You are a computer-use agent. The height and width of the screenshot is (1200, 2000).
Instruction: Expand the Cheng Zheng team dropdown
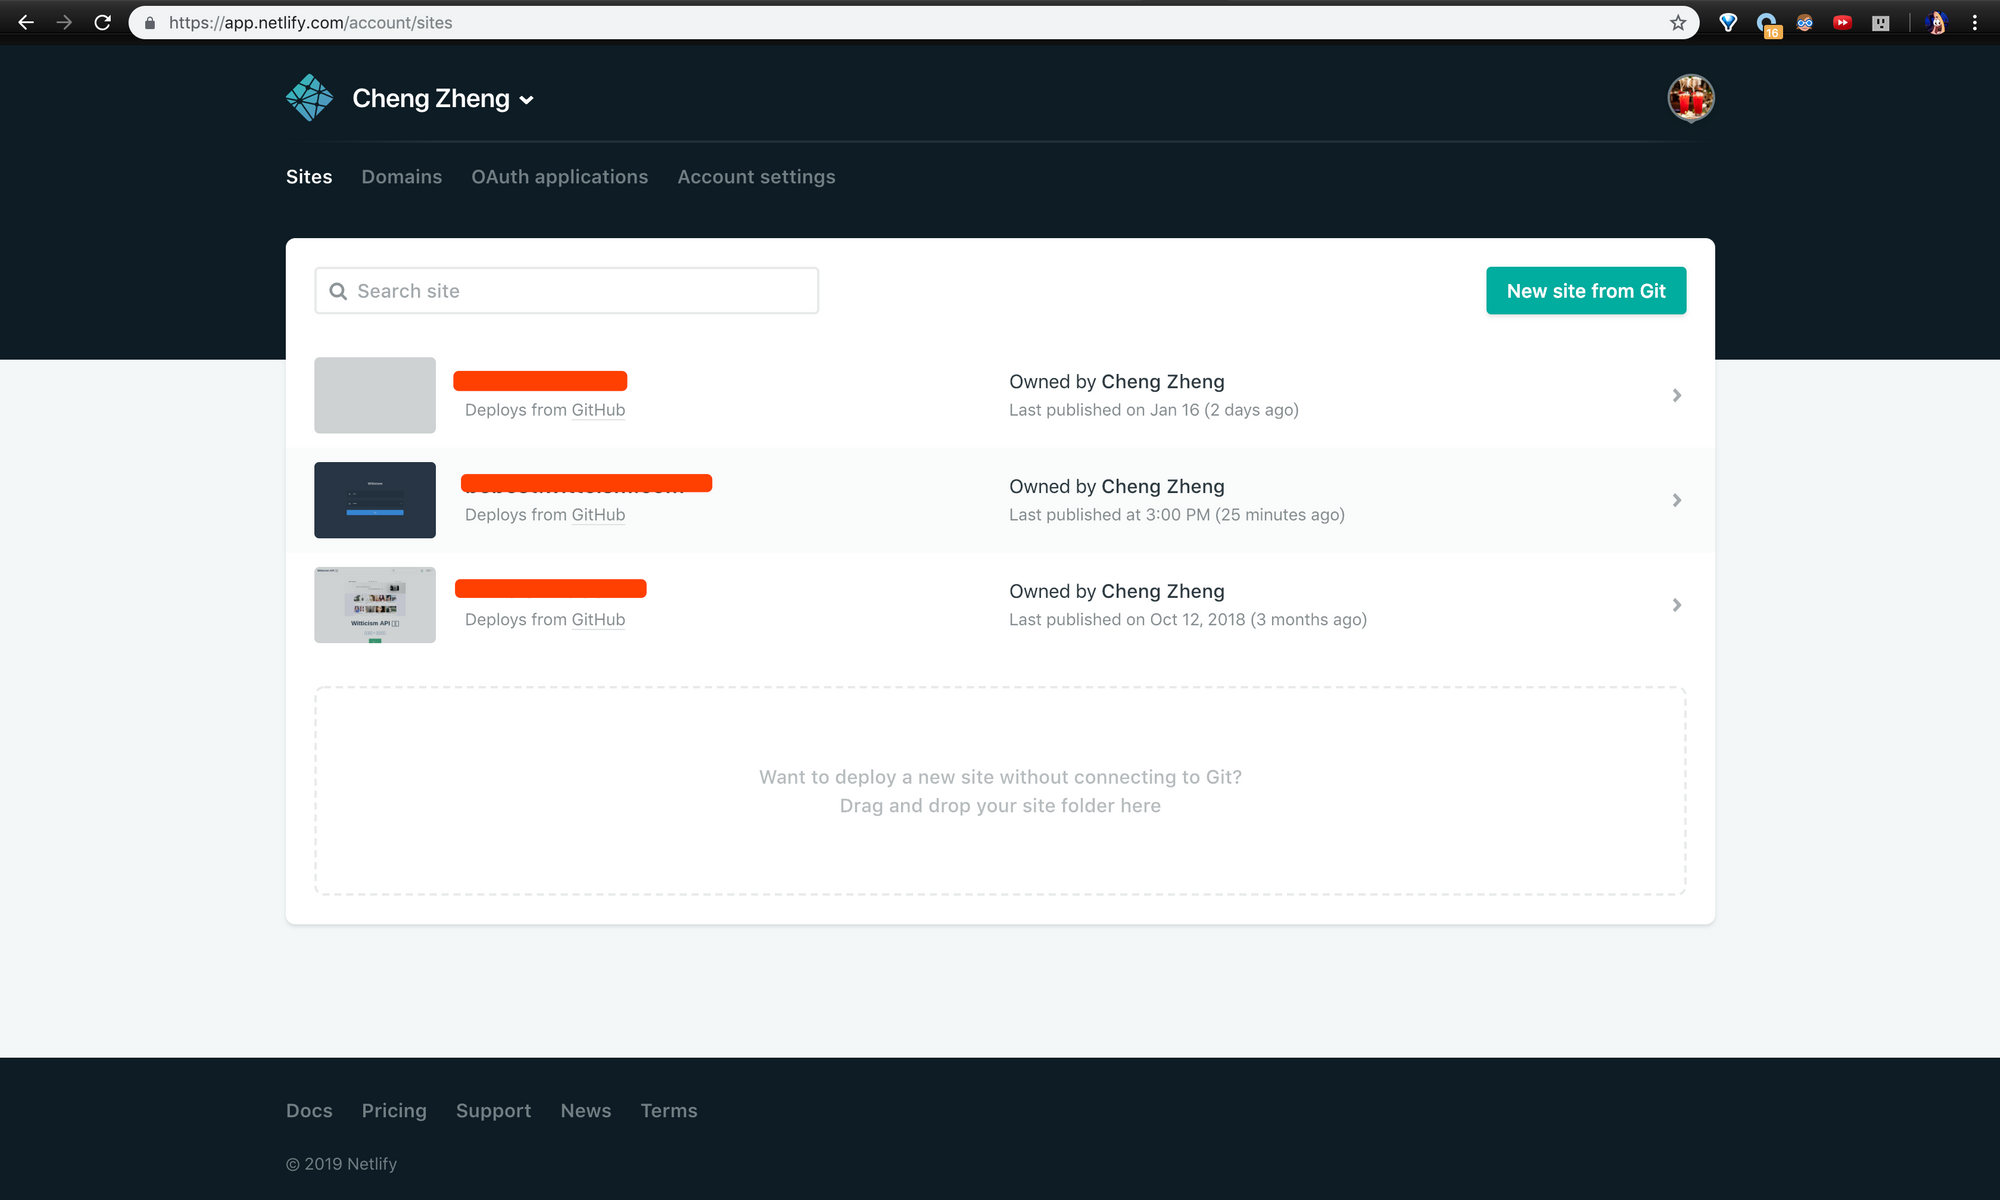pos(527,99)
